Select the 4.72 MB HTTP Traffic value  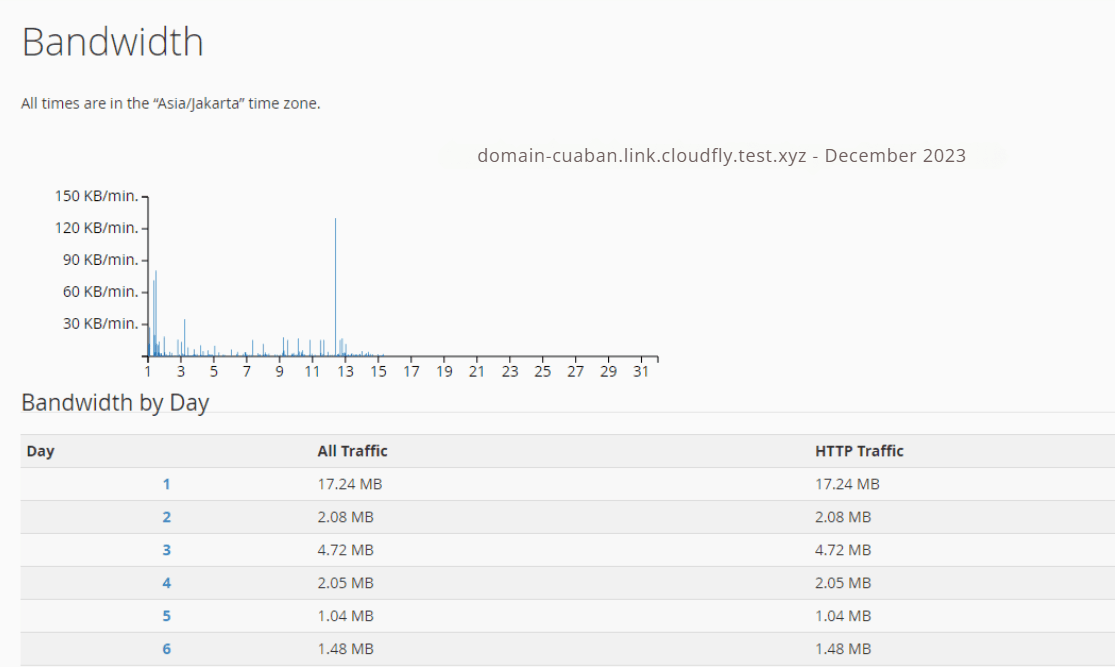tap(843, 550)
